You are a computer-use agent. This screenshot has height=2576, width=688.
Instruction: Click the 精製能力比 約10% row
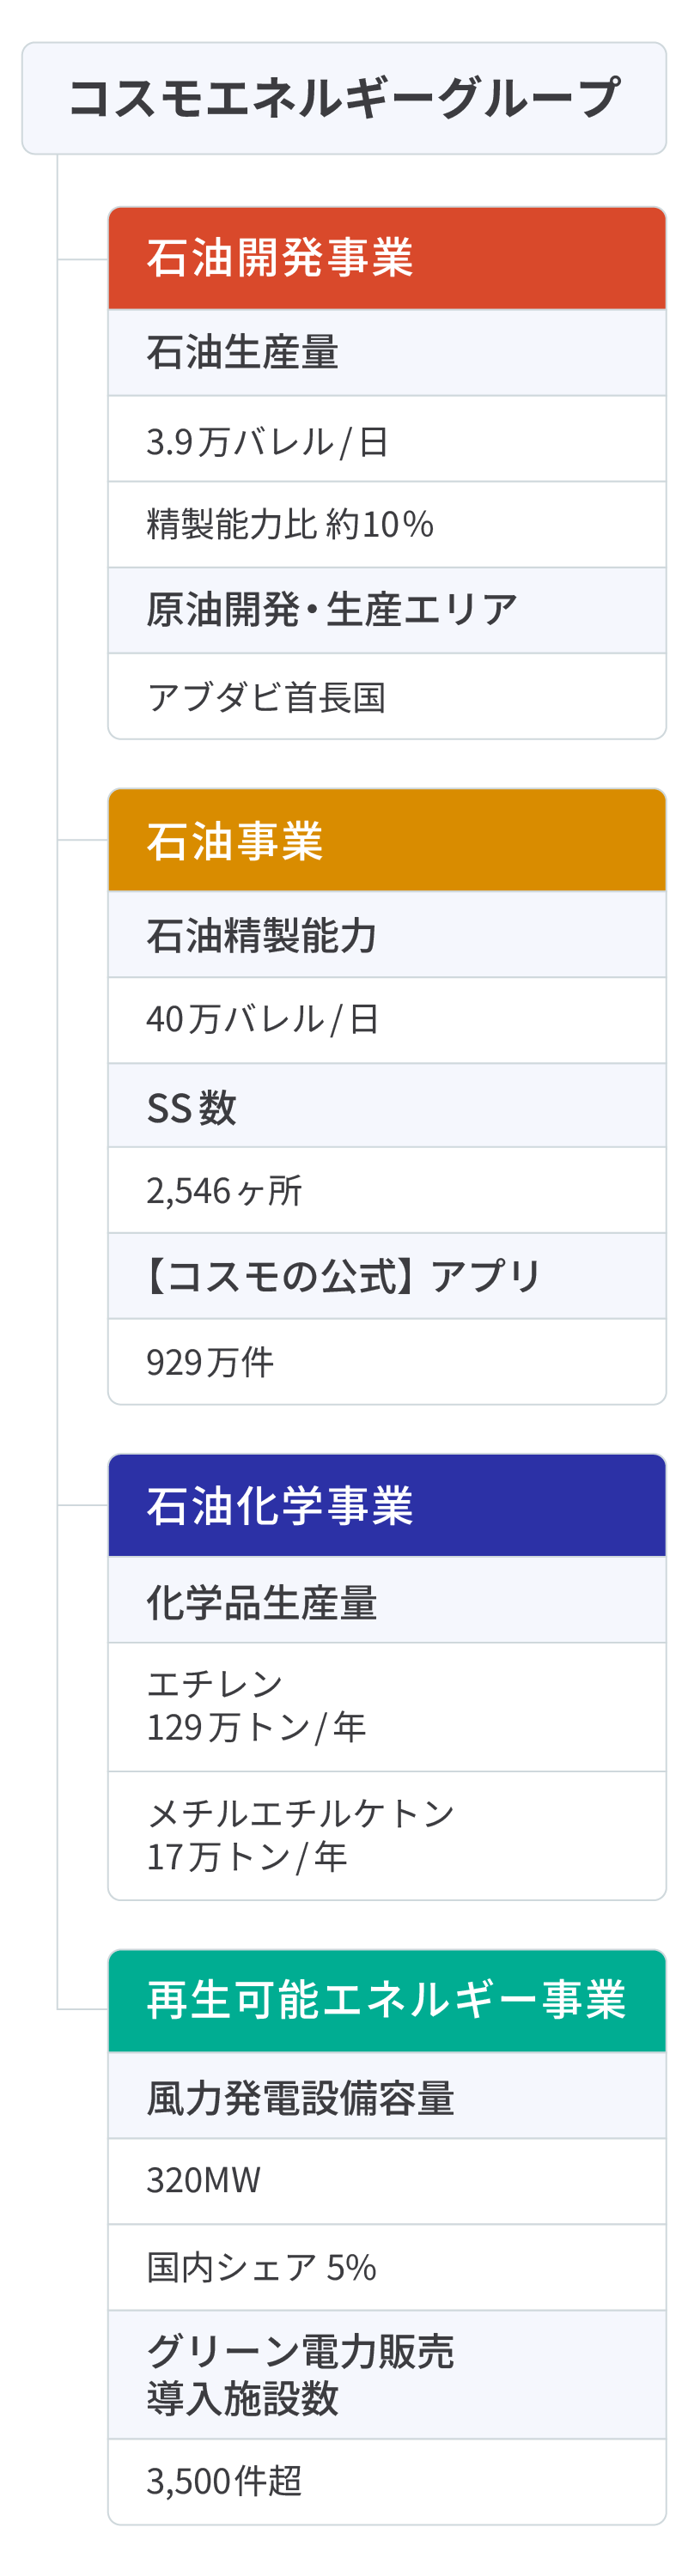click(387, 525)
